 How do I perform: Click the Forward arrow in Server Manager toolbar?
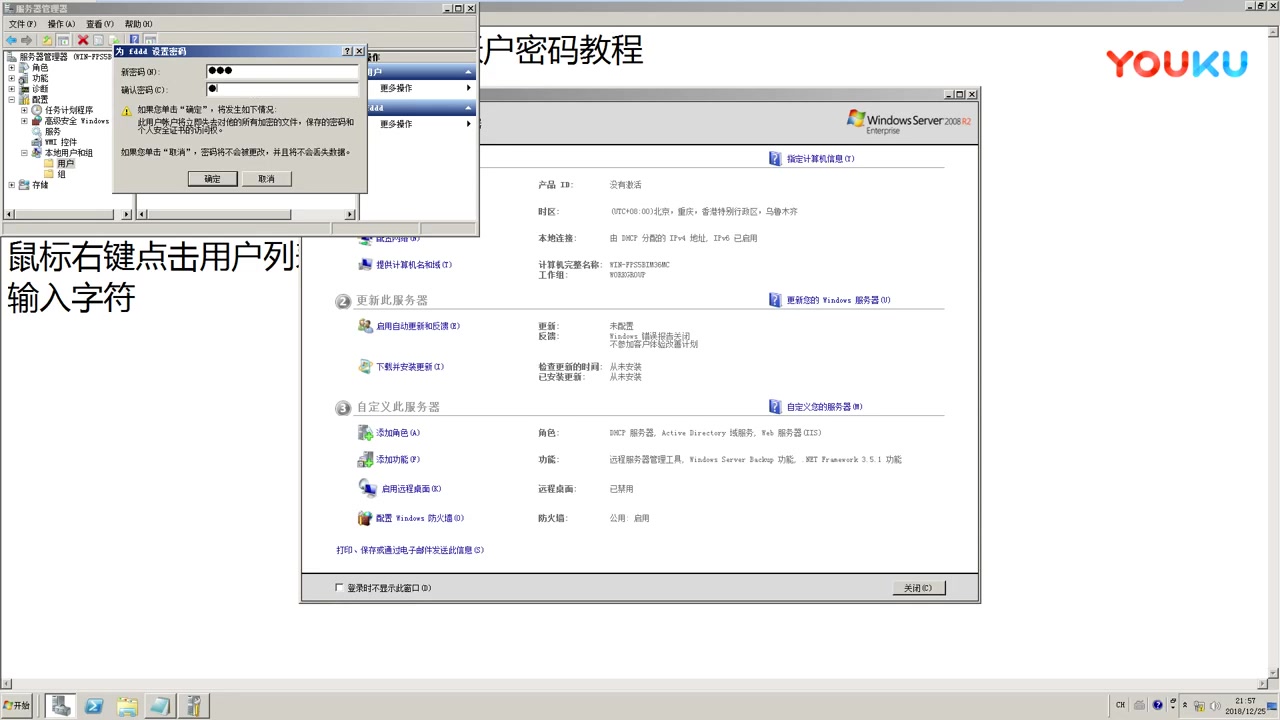click(27, 40)
